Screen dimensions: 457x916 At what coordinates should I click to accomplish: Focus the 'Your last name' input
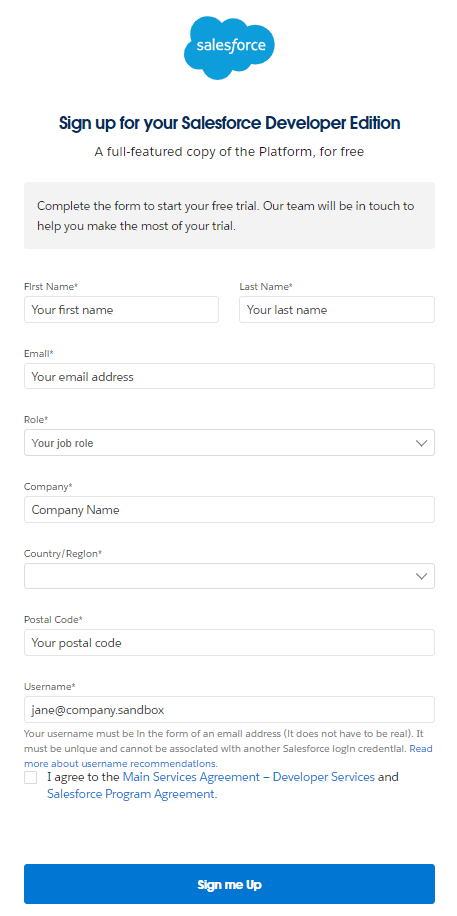click(337, 310)
